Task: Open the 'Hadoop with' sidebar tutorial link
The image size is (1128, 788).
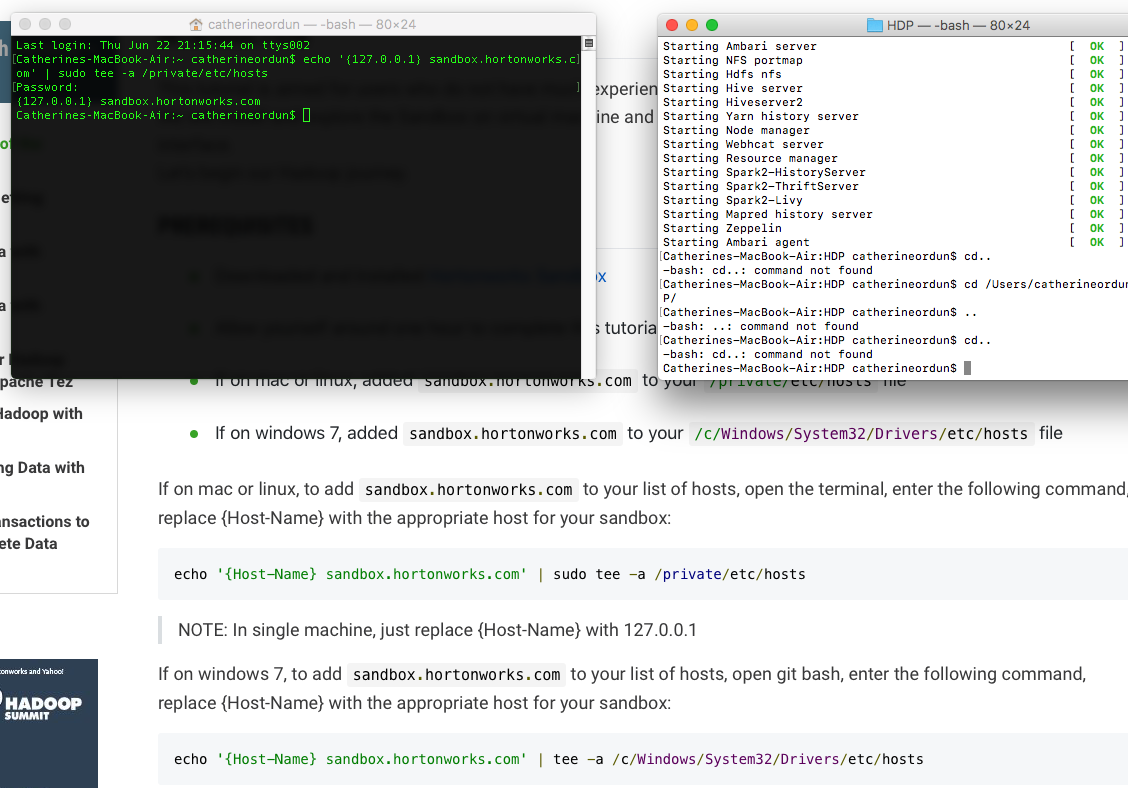Action: 42,414
